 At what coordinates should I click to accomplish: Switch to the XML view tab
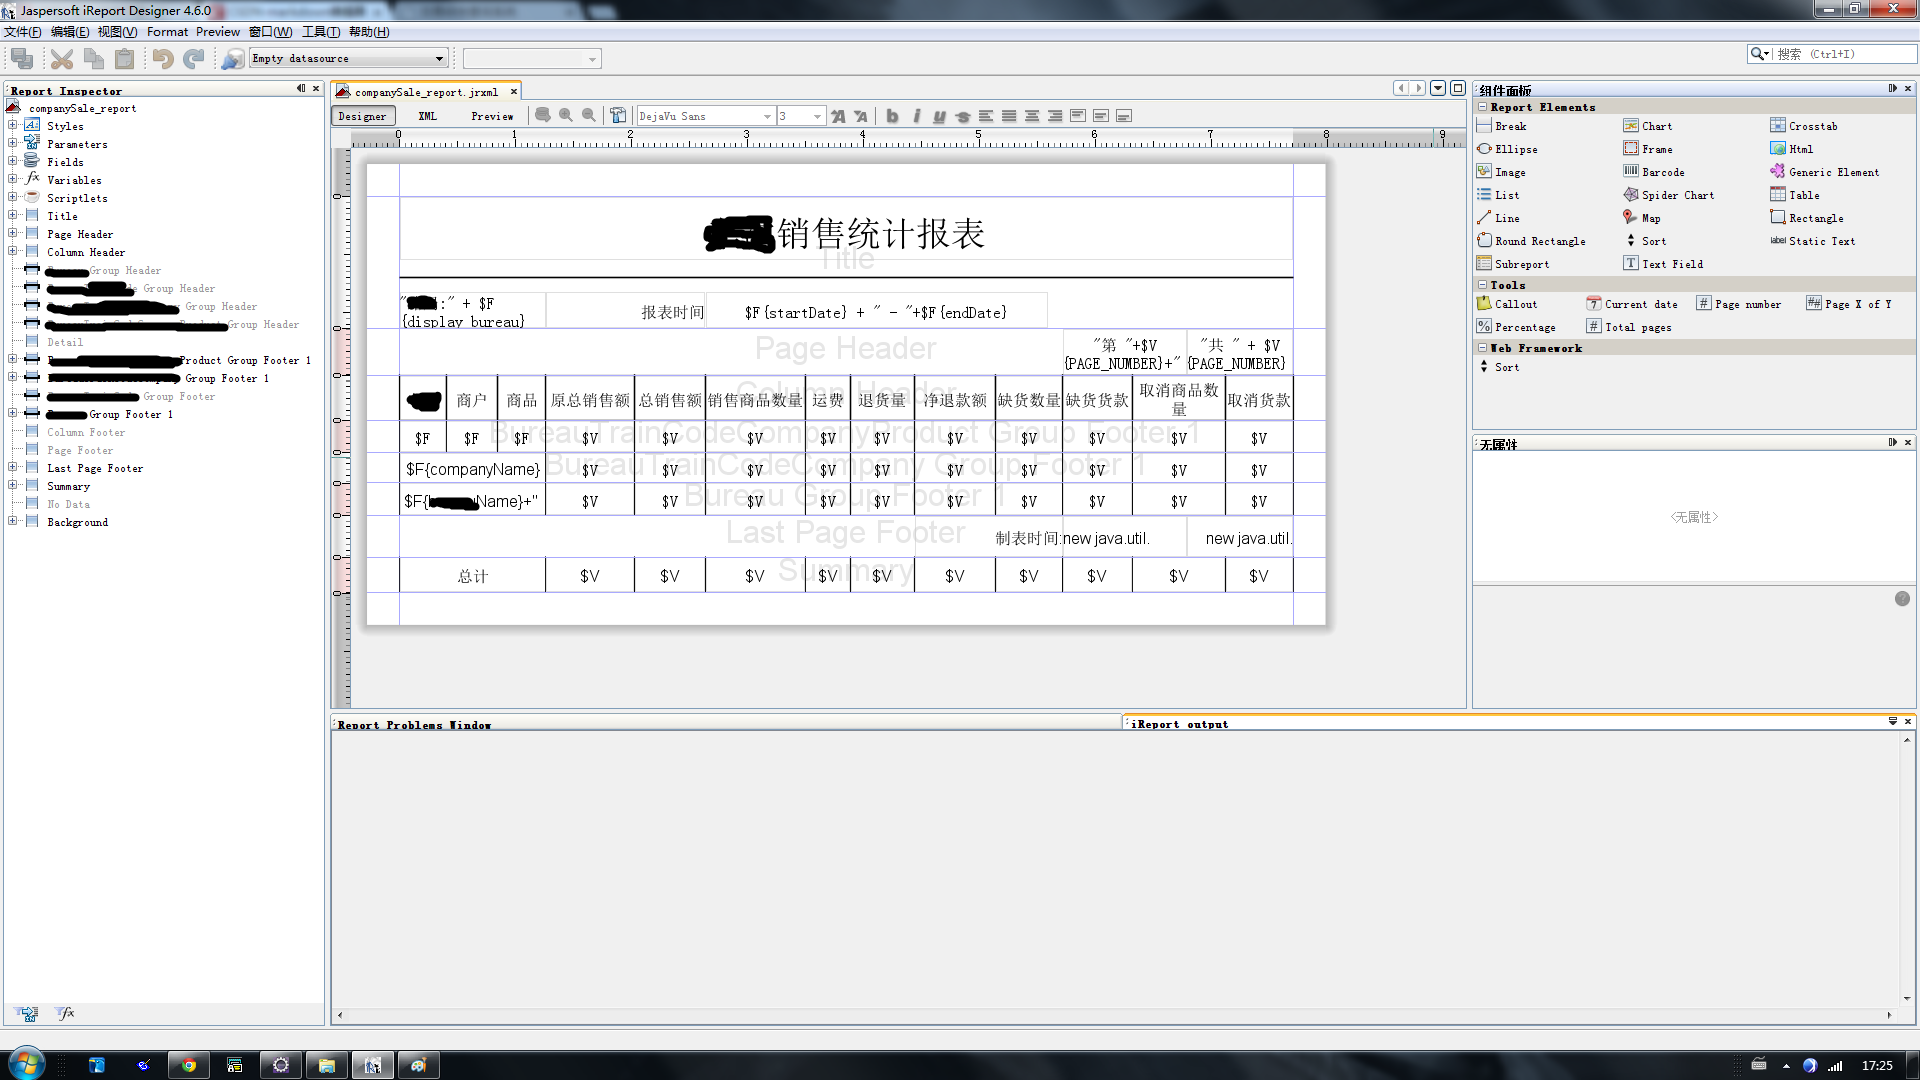[x=427, y=116]
